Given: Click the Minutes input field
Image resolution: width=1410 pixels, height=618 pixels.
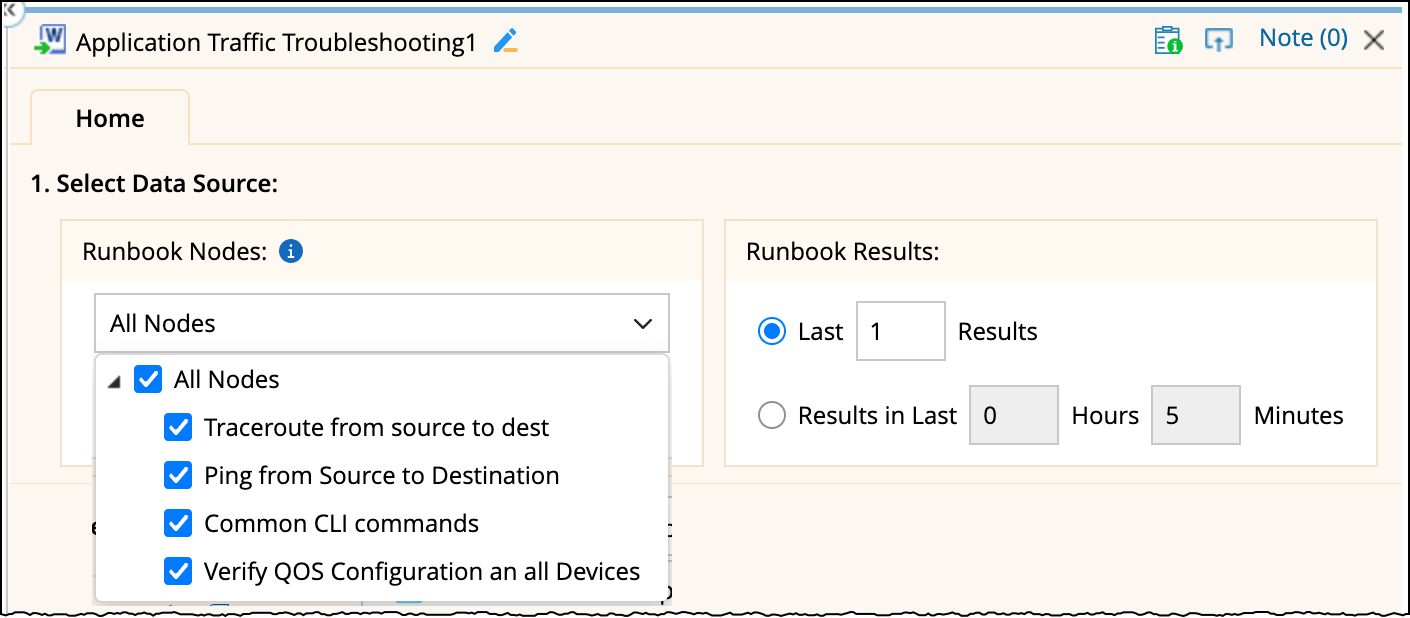Looking at the screenshot, I should click(x=1196, y=416).
